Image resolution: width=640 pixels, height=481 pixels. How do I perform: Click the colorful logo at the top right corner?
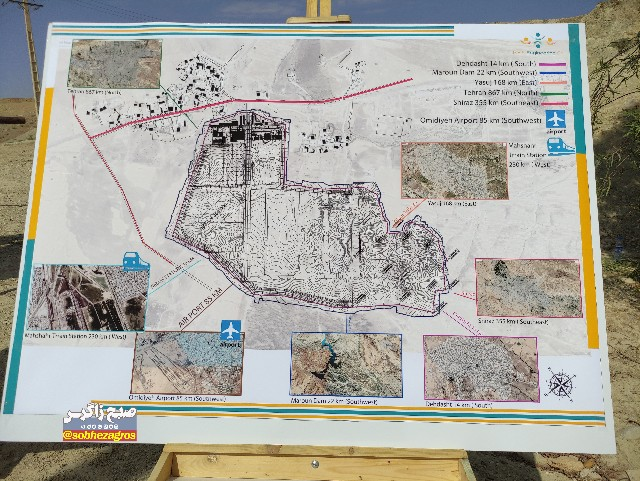(538, 45)
